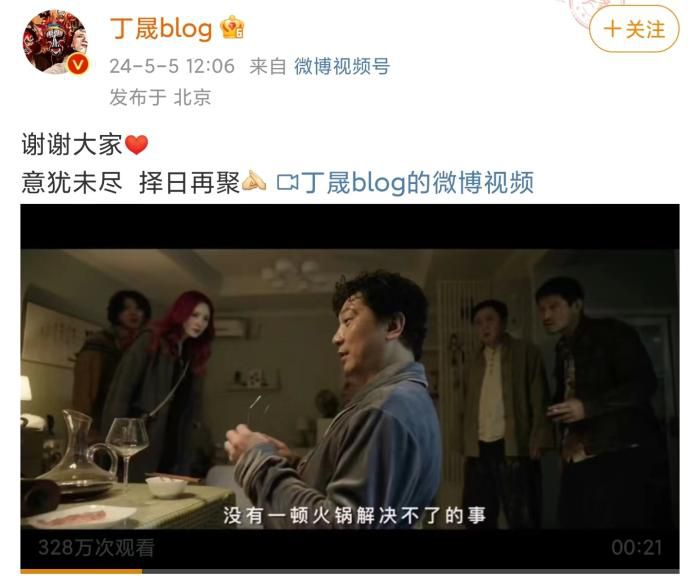Screen dimensions: 700x586
Task: Click the red heart emoji
Action: pos(136,145)
